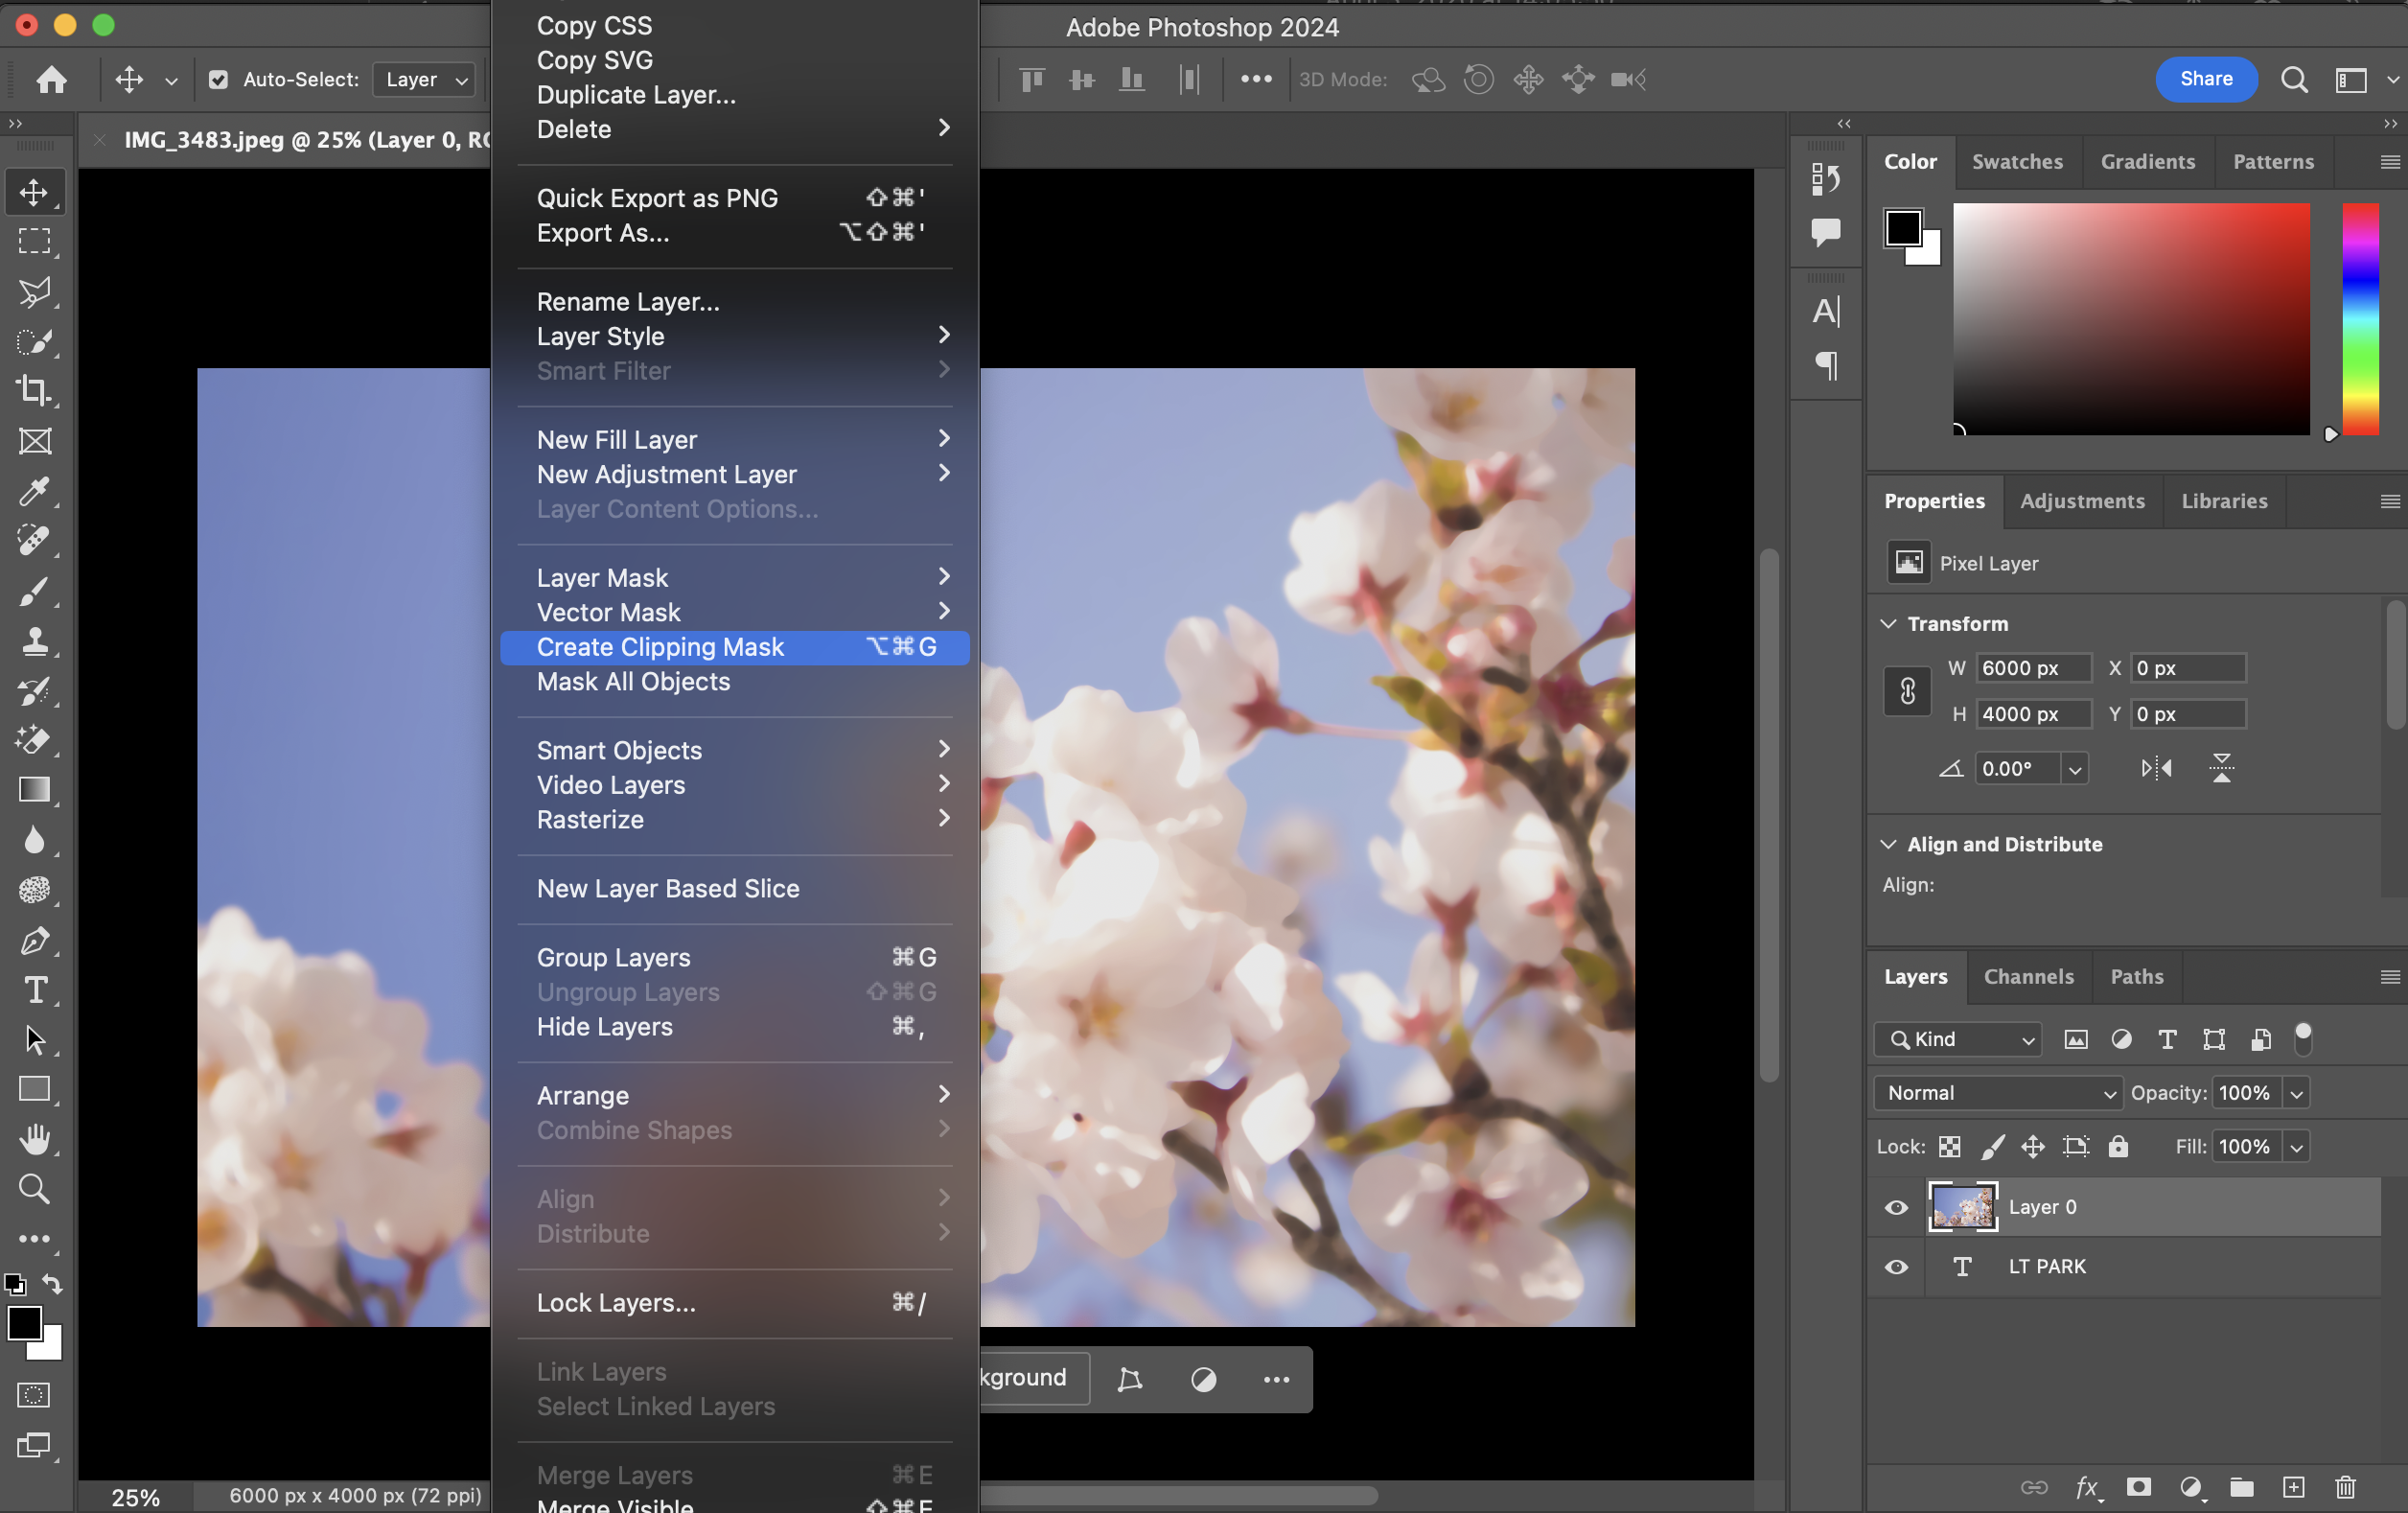Select the Clone Stamp tool
Viewport: 2408px width, 1513px height.
34,641
